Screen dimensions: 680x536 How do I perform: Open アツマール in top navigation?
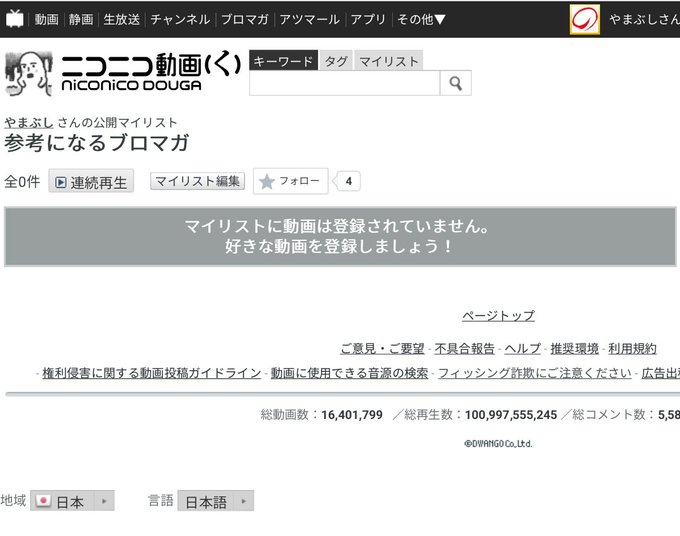click(x=309, y=19)
